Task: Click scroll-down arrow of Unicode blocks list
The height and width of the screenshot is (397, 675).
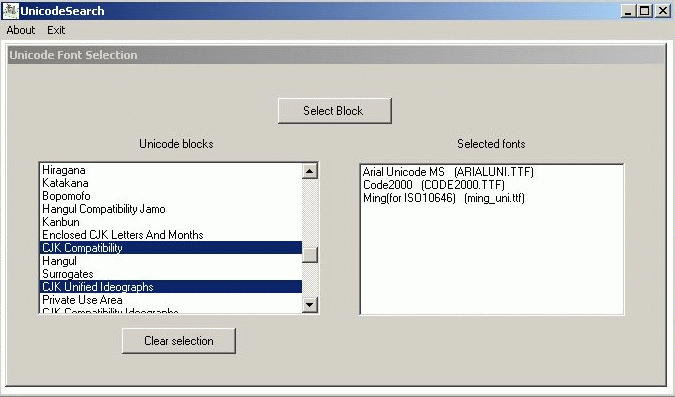Action: [310, 305]
